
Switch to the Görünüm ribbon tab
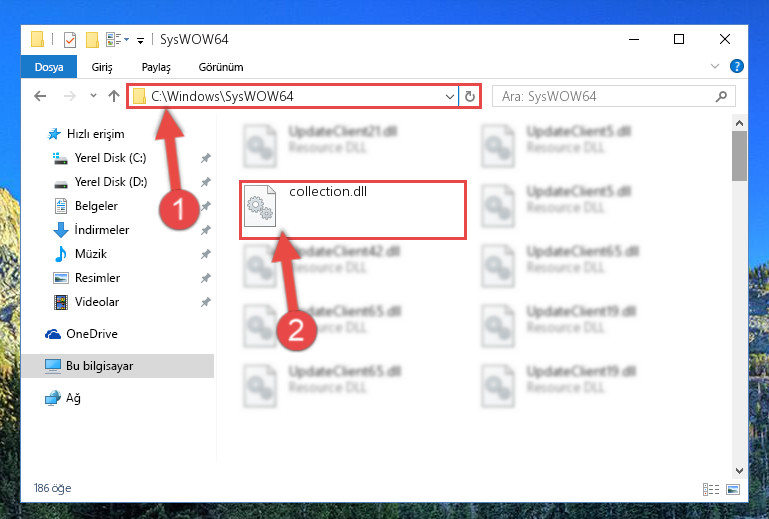point(221,67)
